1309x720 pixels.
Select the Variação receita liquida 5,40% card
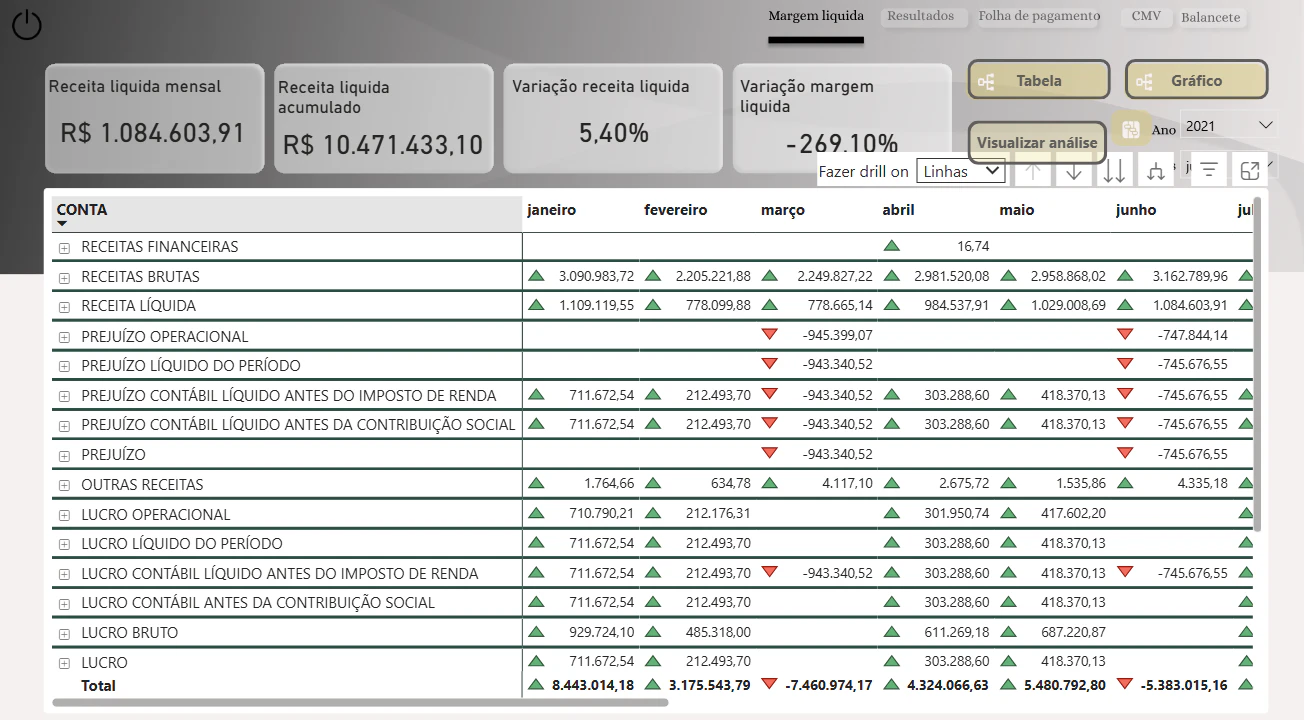[613, 118]
